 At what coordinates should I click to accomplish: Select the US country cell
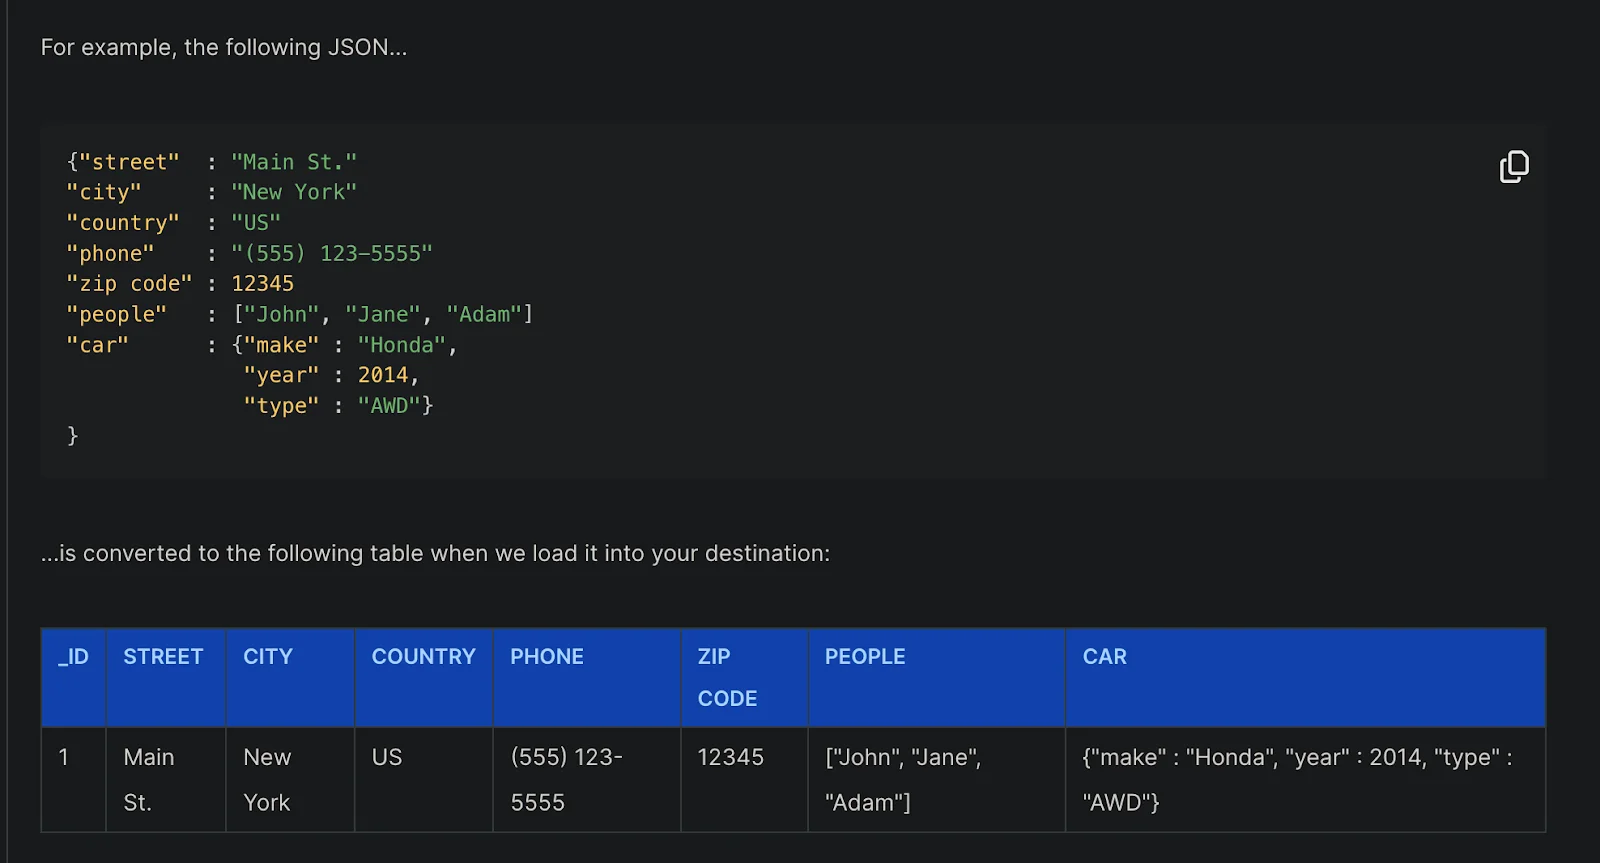coord(387,758)
